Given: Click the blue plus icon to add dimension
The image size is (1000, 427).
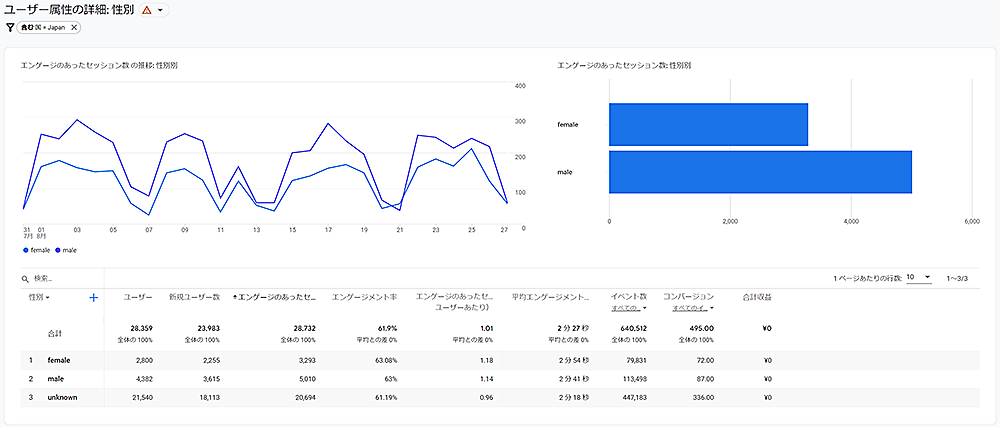Looking at the screenshot, I should point(94,297).
